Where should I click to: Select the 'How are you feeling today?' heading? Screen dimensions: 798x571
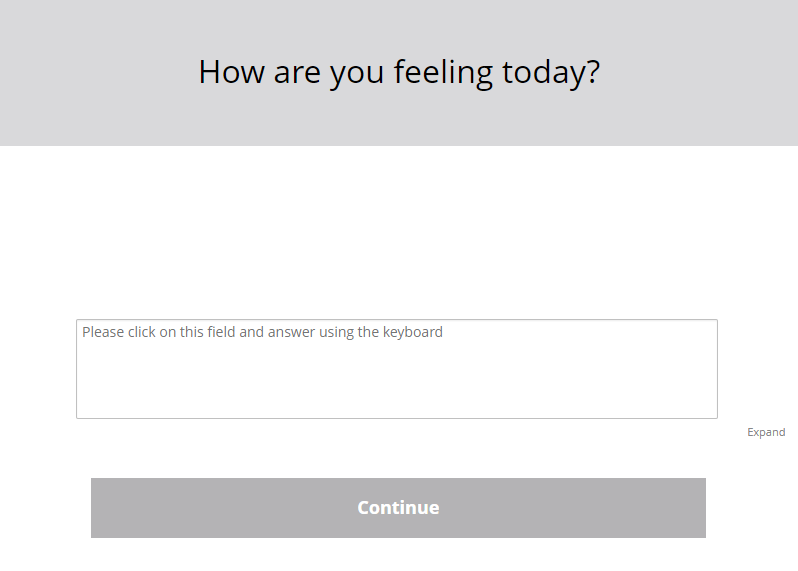tap(398, 72)
